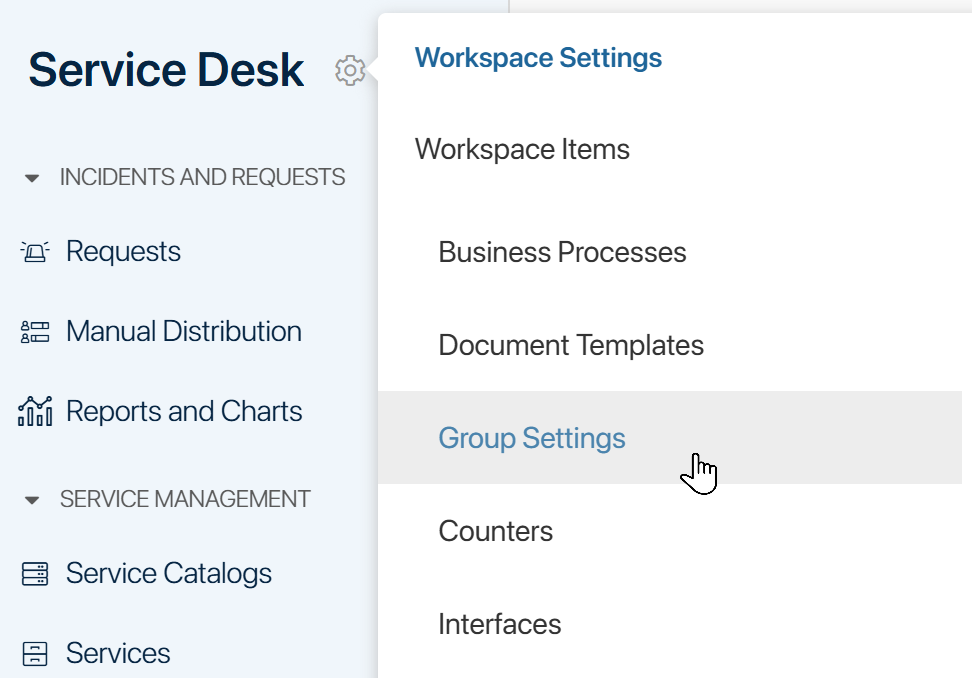
Task: Go to Reports and Charts
Action: (184, 412)
